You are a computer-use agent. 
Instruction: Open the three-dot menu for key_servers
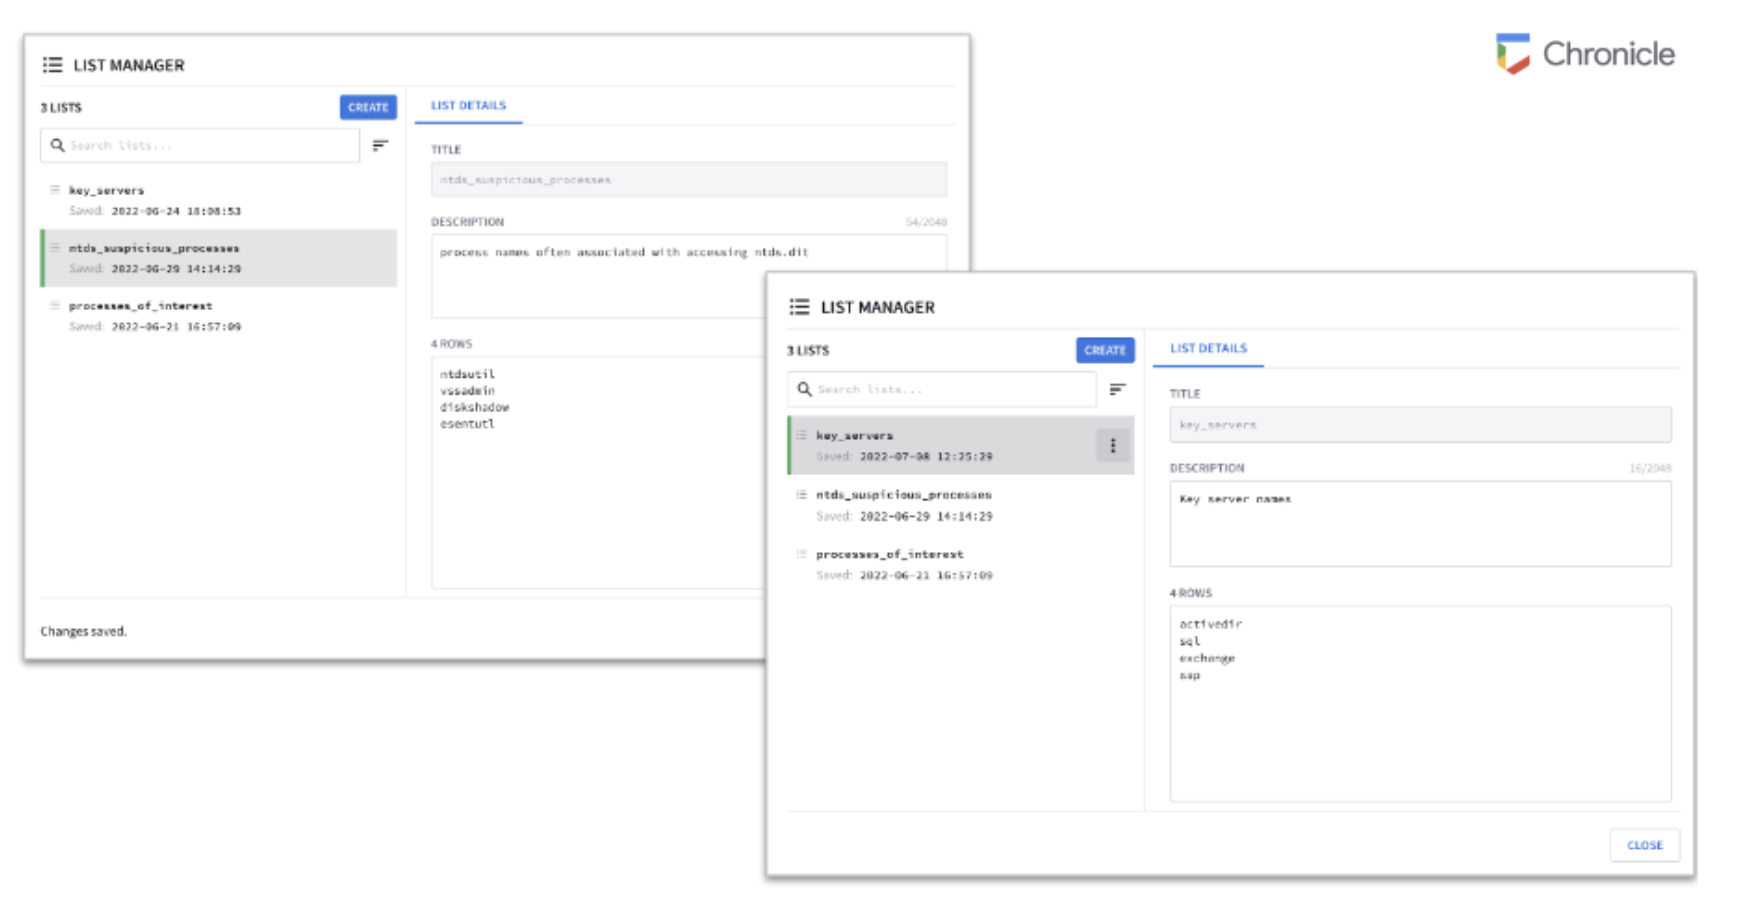click(1112, 446)
